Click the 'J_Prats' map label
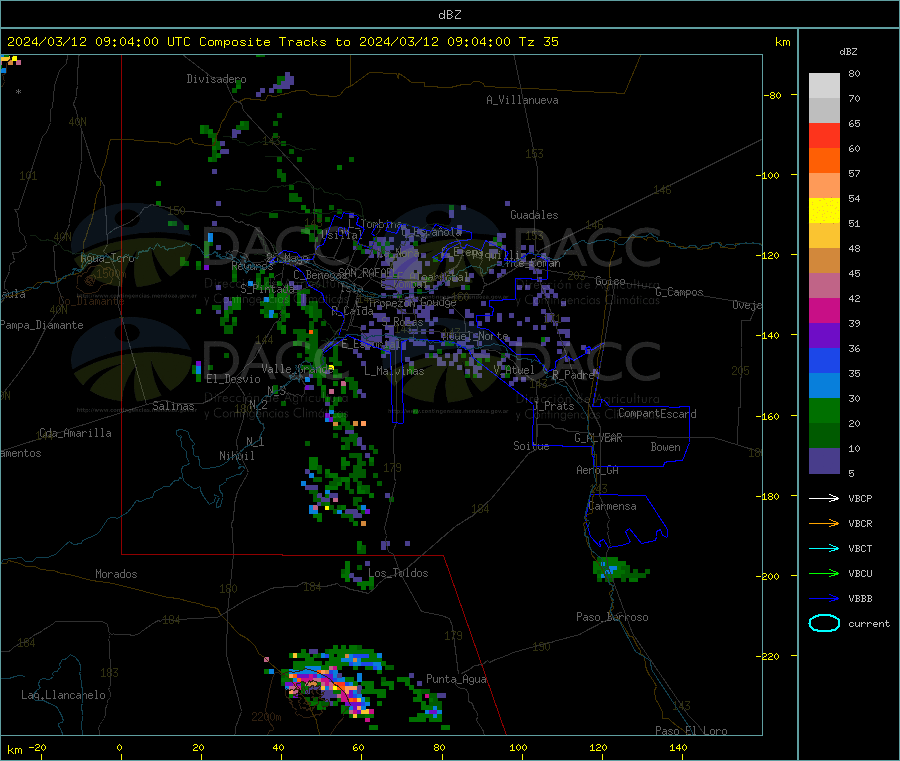This screenshot has height=761, width=900. pos(554,406)
